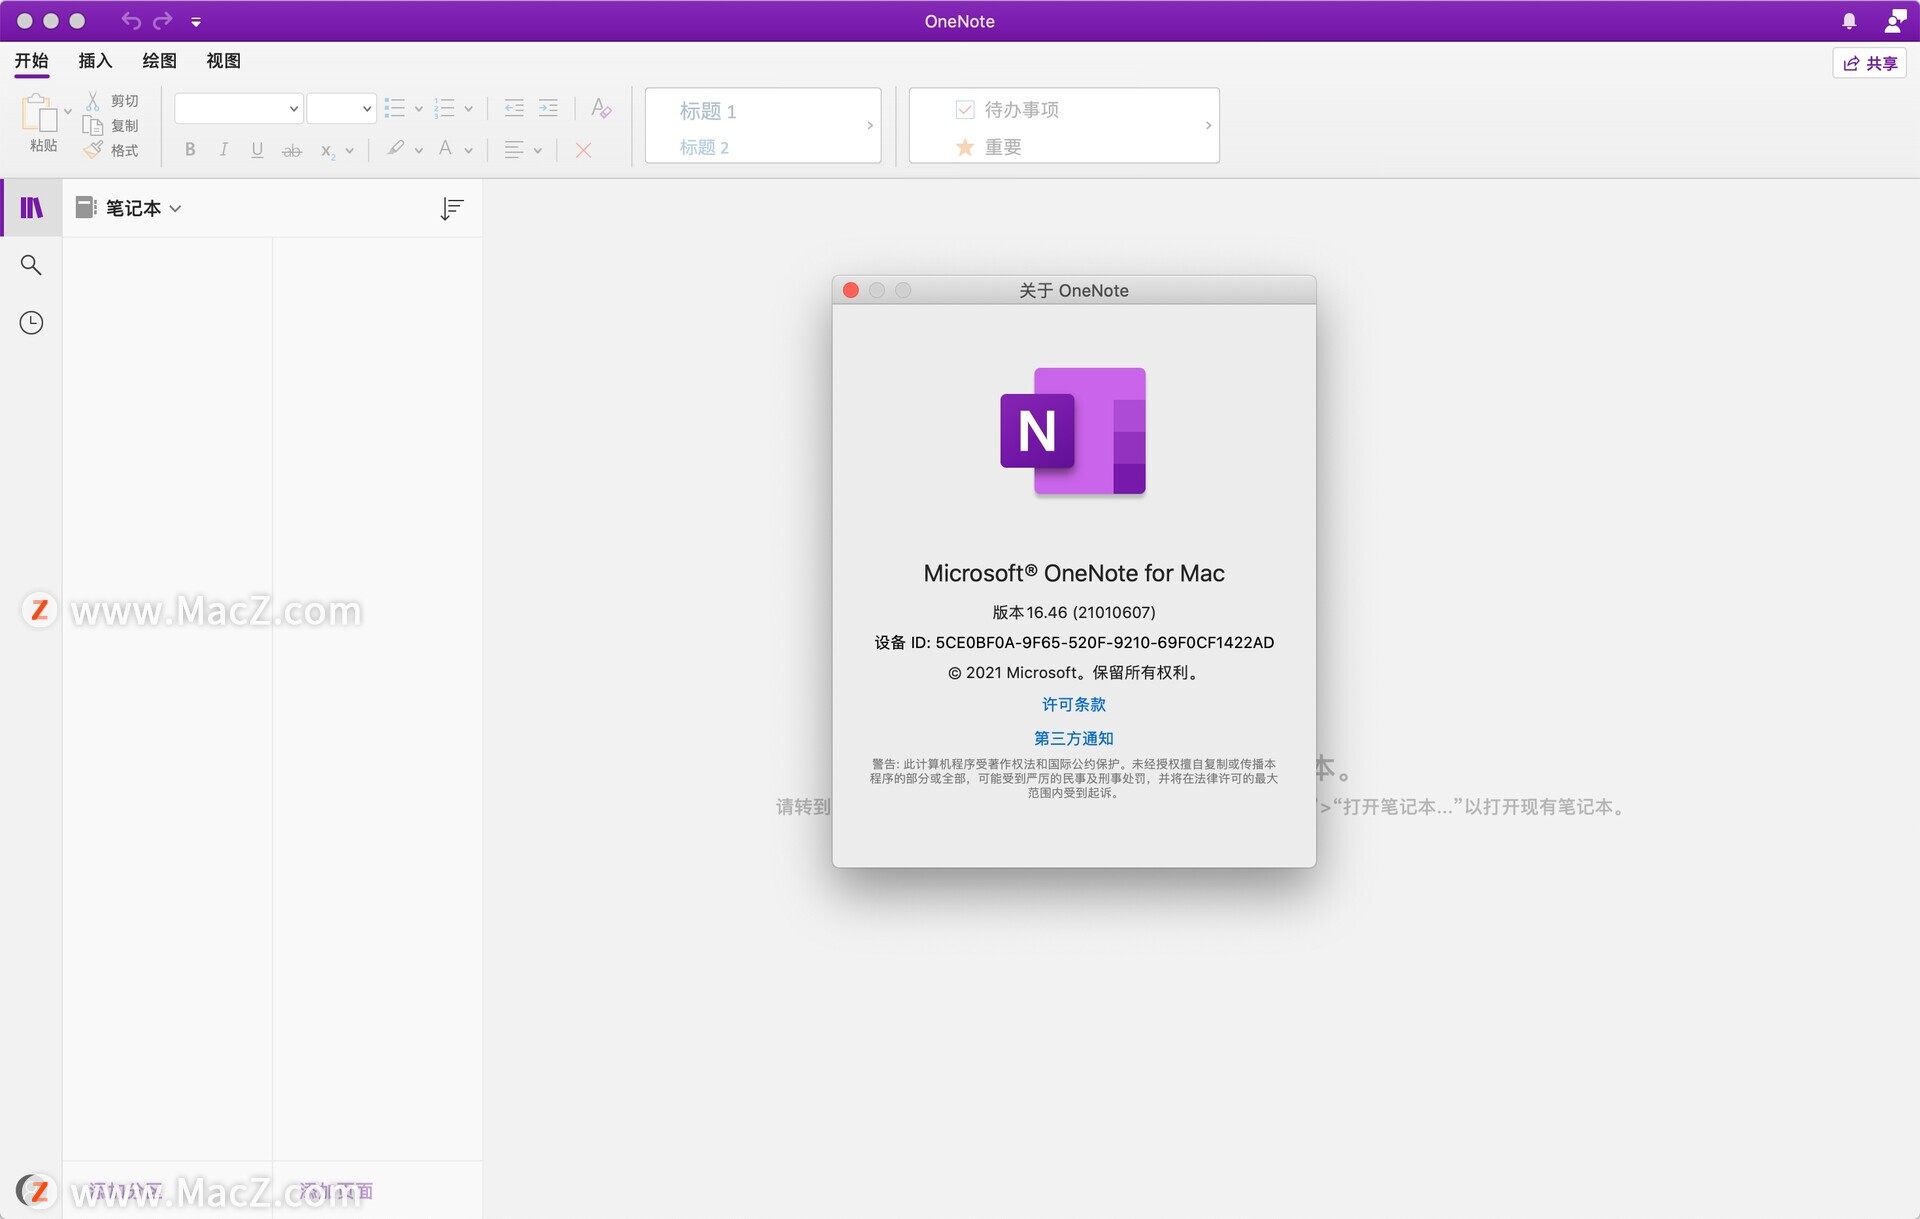Toggle subscript formatting
Screen dimensions: 1920x1219
click(327, 151)
